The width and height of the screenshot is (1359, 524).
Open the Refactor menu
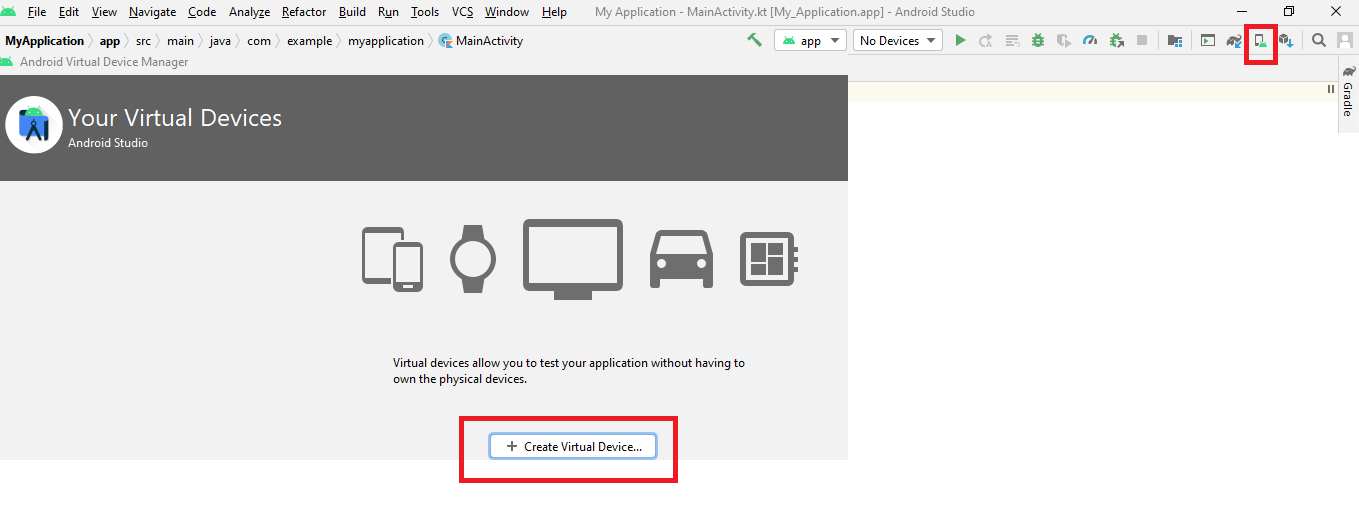coord(304,12)
